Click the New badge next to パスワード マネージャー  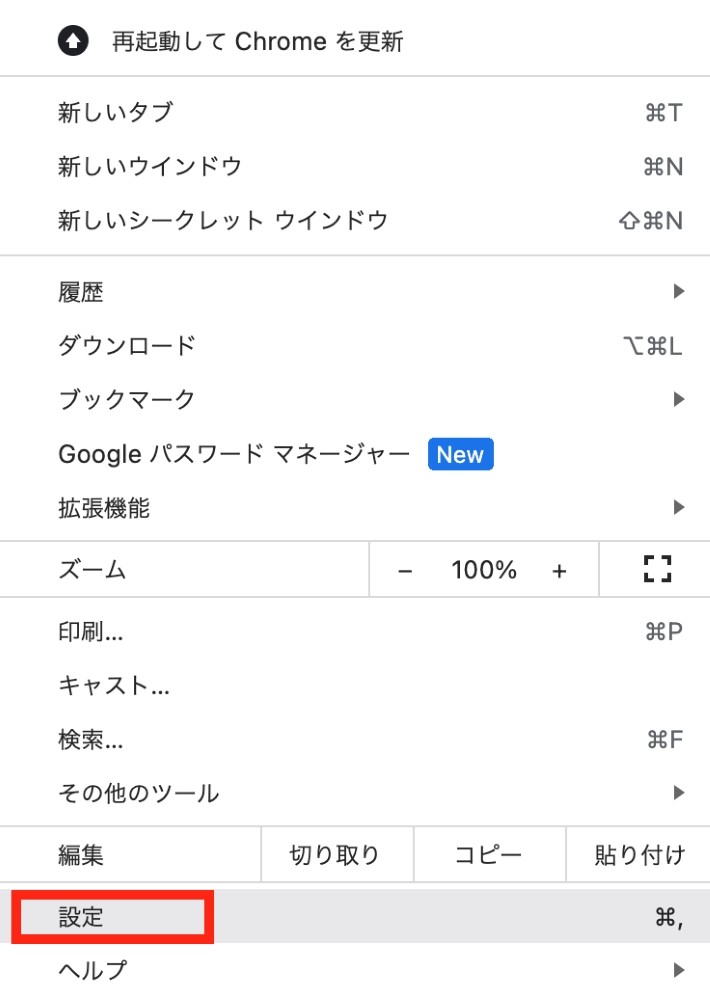tap(461, 454)
